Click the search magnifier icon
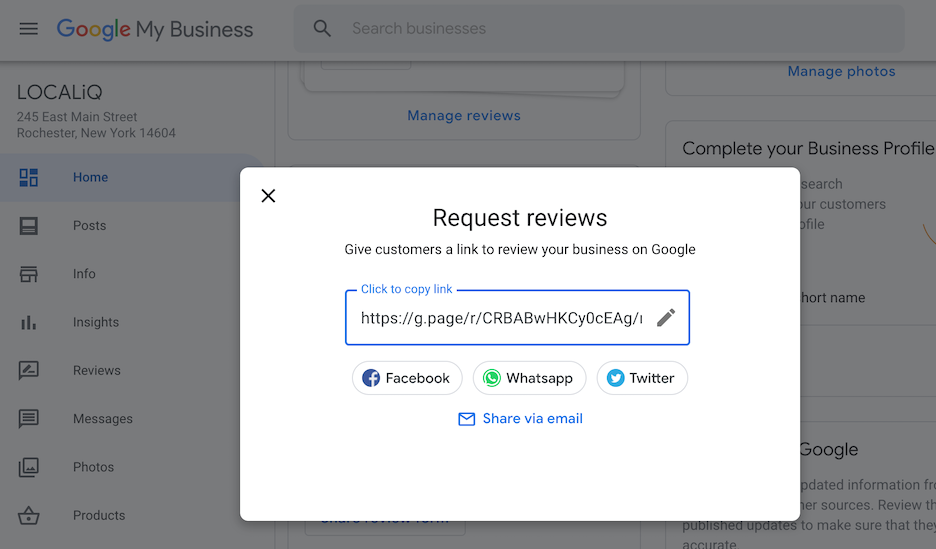 tap(322, 28)
